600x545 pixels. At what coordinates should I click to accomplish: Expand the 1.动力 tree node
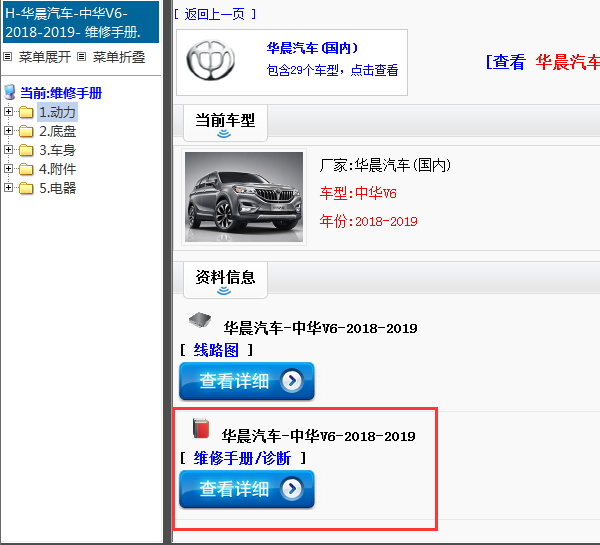[x=8, y=112]
